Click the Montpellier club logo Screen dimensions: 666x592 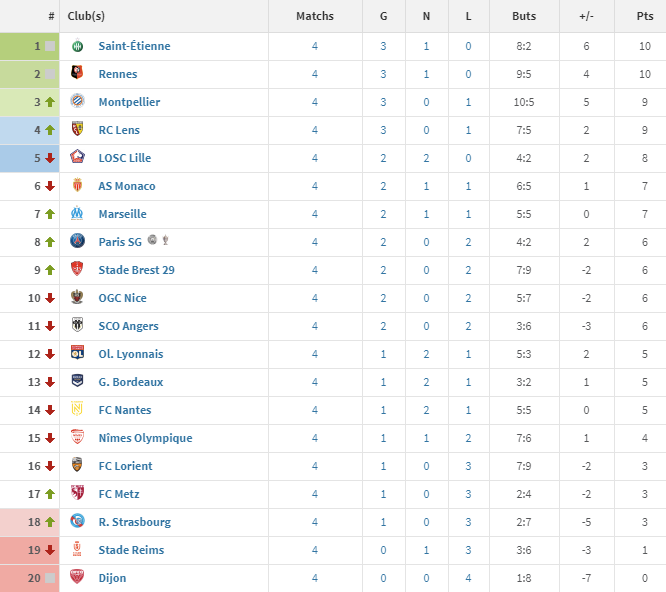click(x=77, y=101)
